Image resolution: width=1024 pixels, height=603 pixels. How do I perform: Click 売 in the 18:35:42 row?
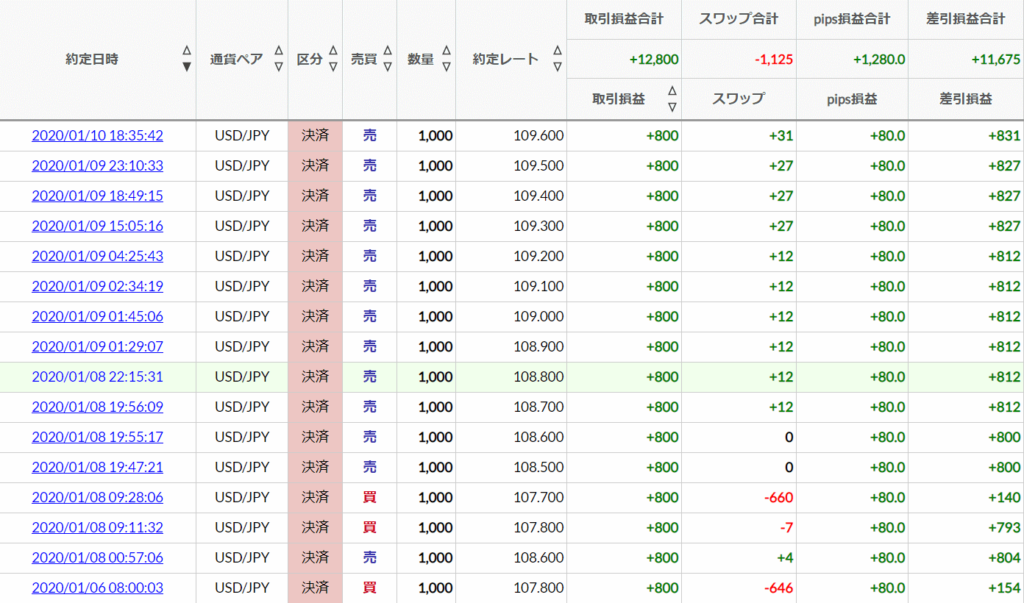pos(370,136)
